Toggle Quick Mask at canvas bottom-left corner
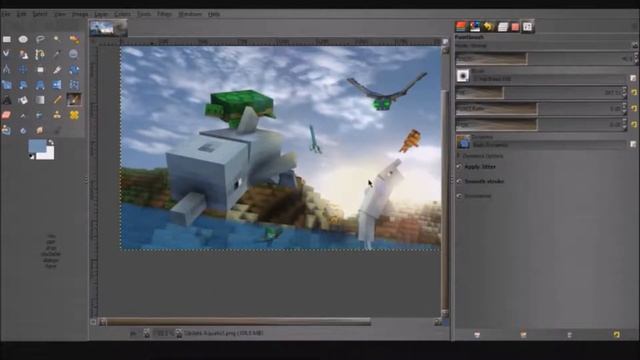Screen dimensions: 640x360 [x=93, y=322]
